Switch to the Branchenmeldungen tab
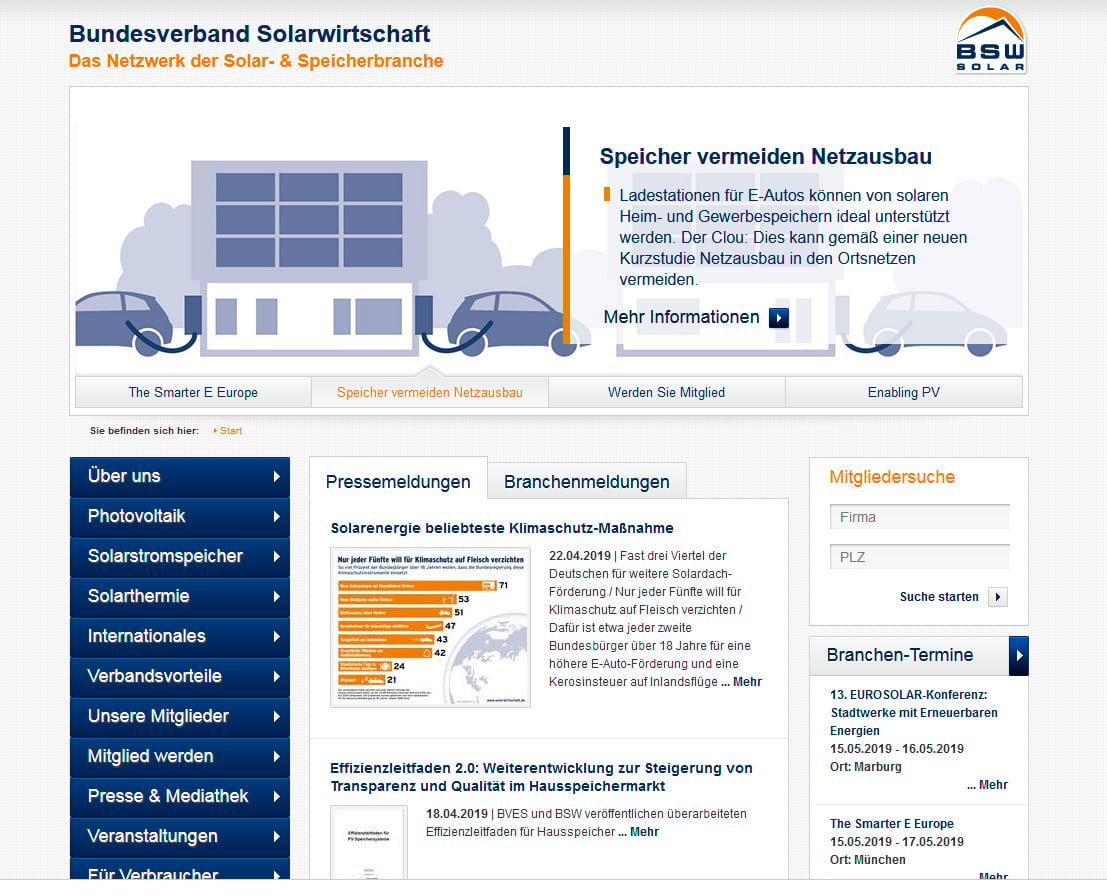 point(587,482)
